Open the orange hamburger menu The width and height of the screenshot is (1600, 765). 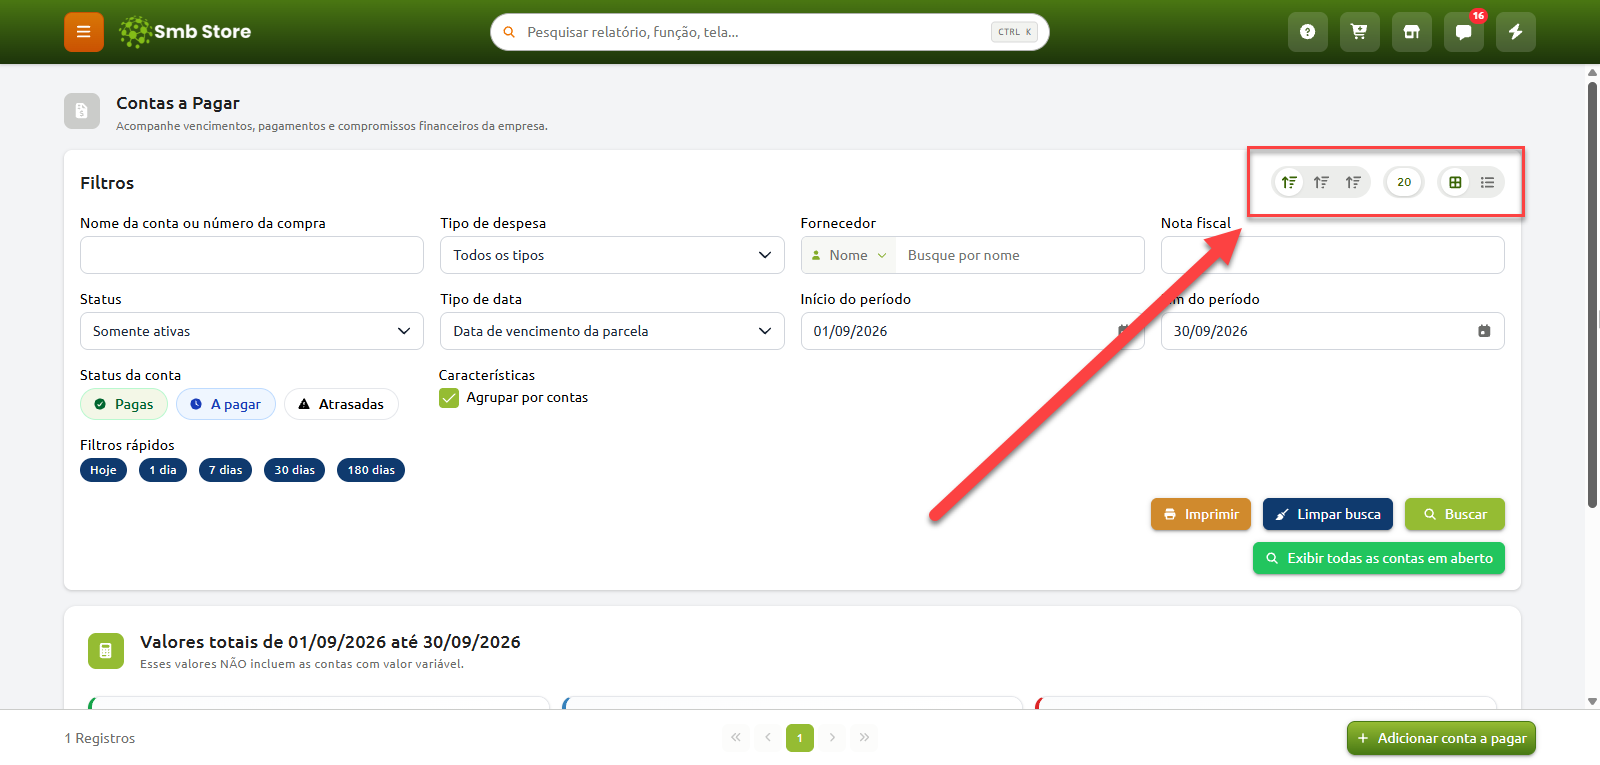tap(84, 32)
